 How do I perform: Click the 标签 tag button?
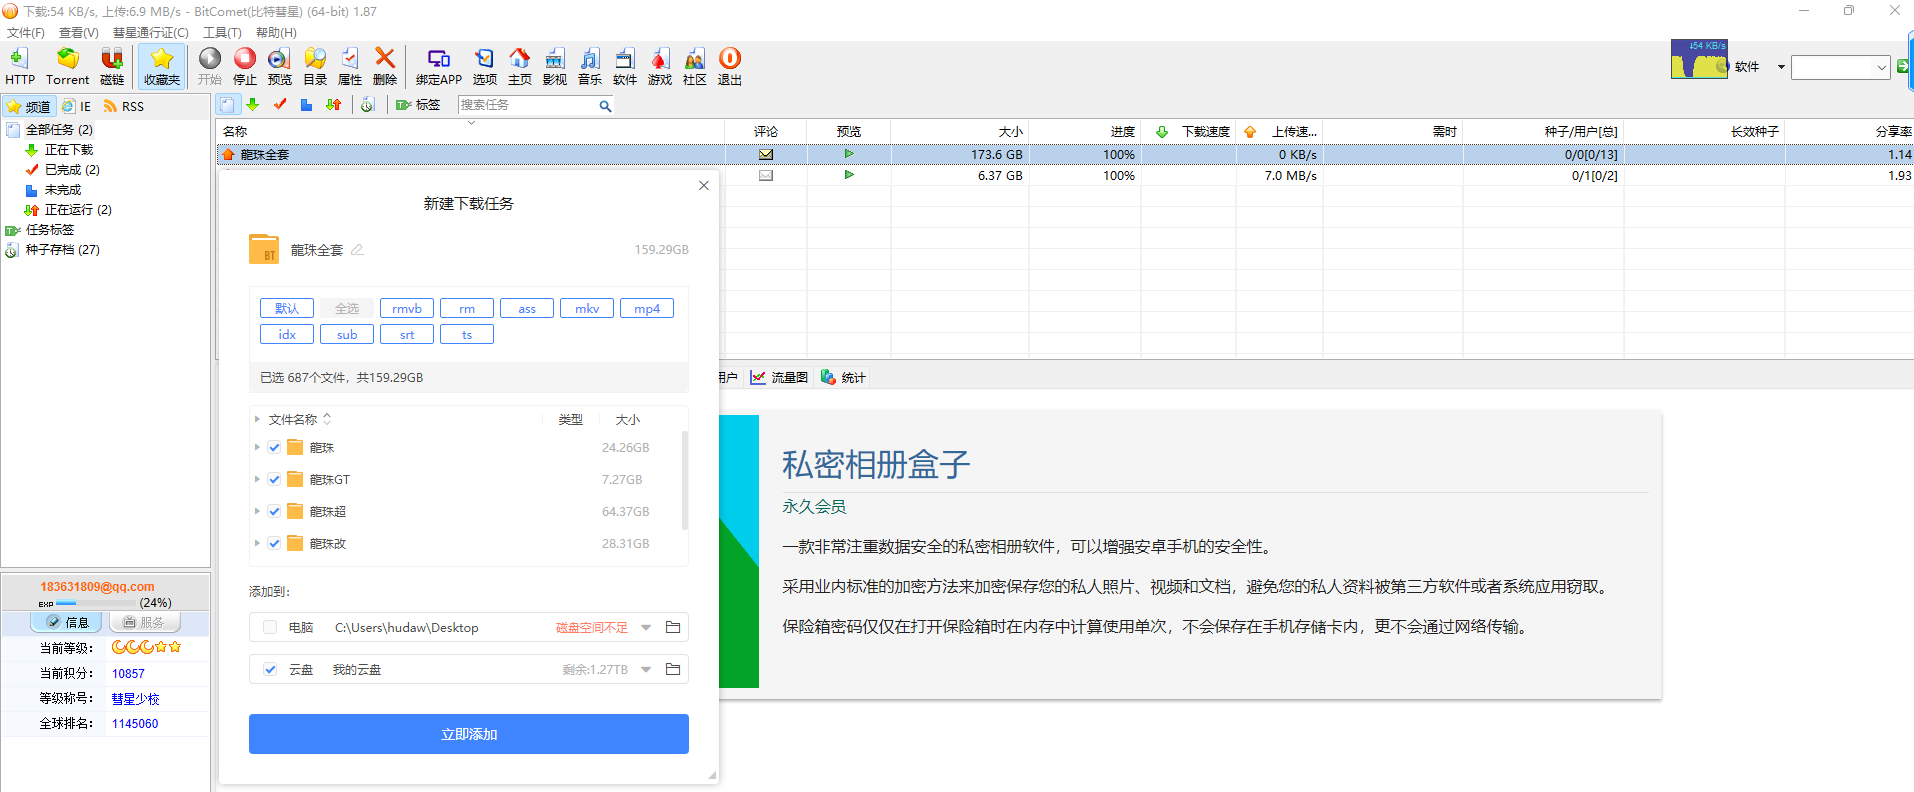pos(418,105)
